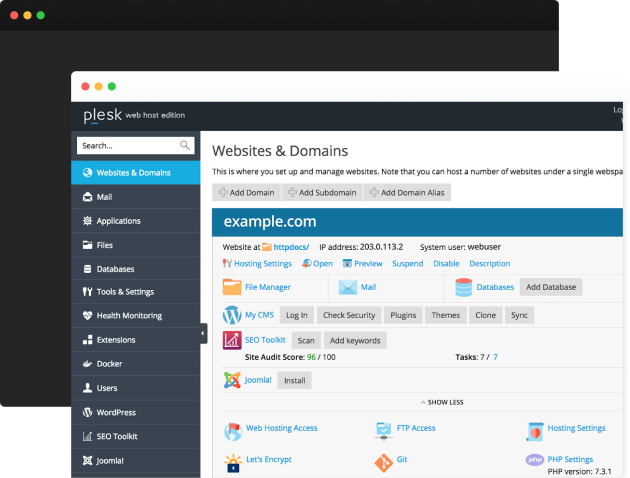The width and height of the screenshot is (630, 478).
Task: Open Applications in the sidebar
Action: tap(135, 221)
